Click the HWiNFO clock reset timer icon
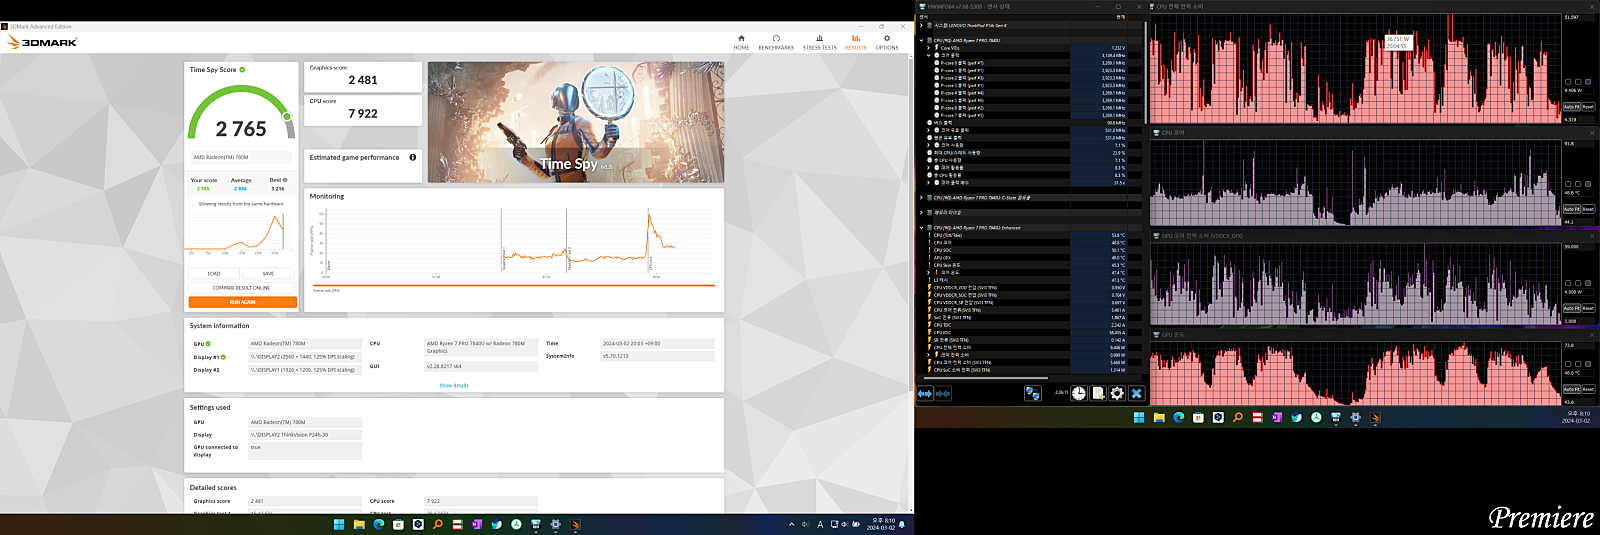 (x=1079, y=394)
